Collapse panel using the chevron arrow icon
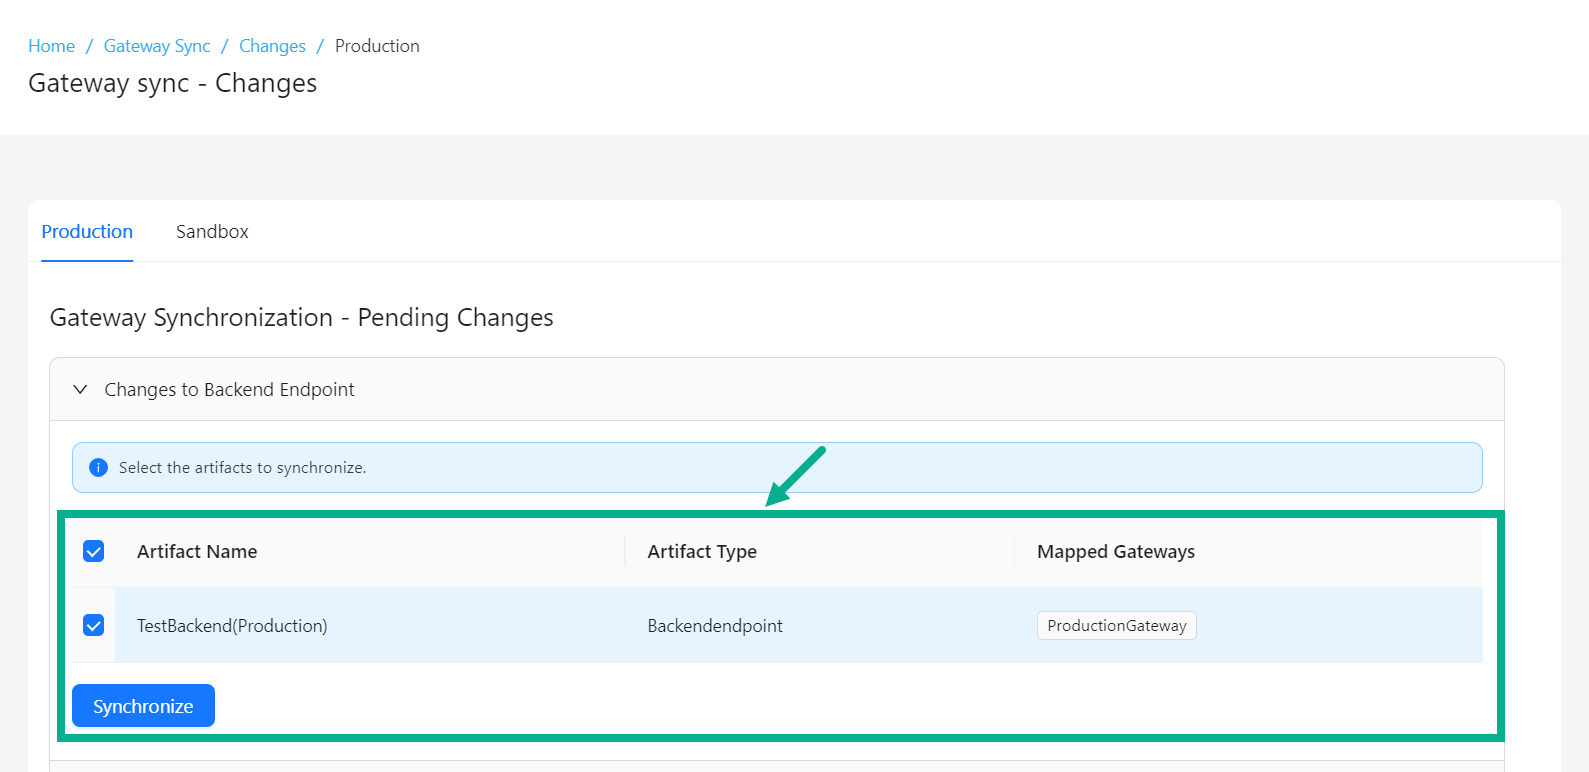This screenshot has width=1589, height=772. pyautogui.click(x=80, y=390)
